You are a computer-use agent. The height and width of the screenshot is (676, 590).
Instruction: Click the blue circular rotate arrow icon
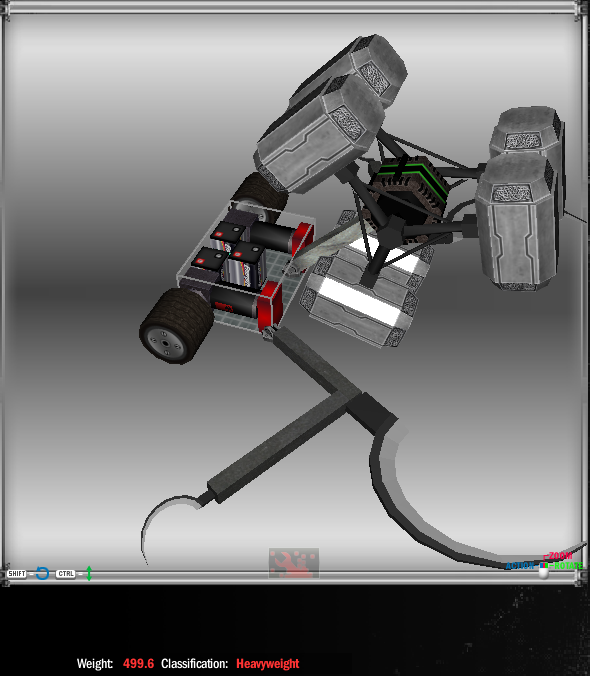[x=42, y=573]
